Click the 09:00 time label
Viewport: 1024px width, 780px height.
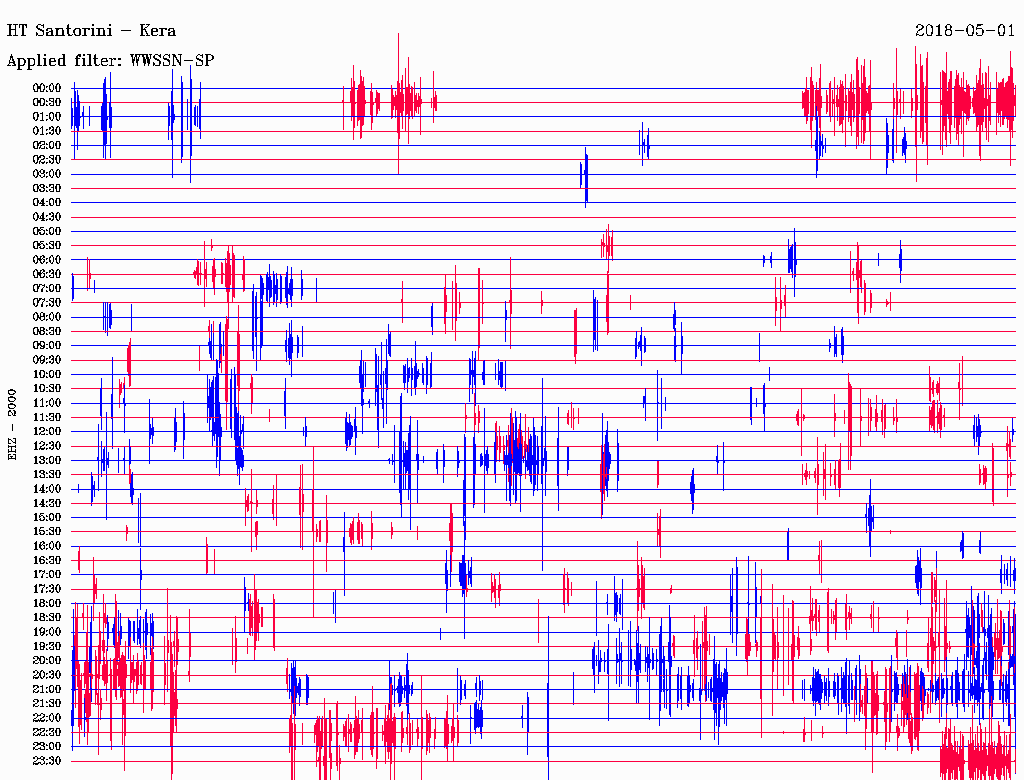(48, 346)
